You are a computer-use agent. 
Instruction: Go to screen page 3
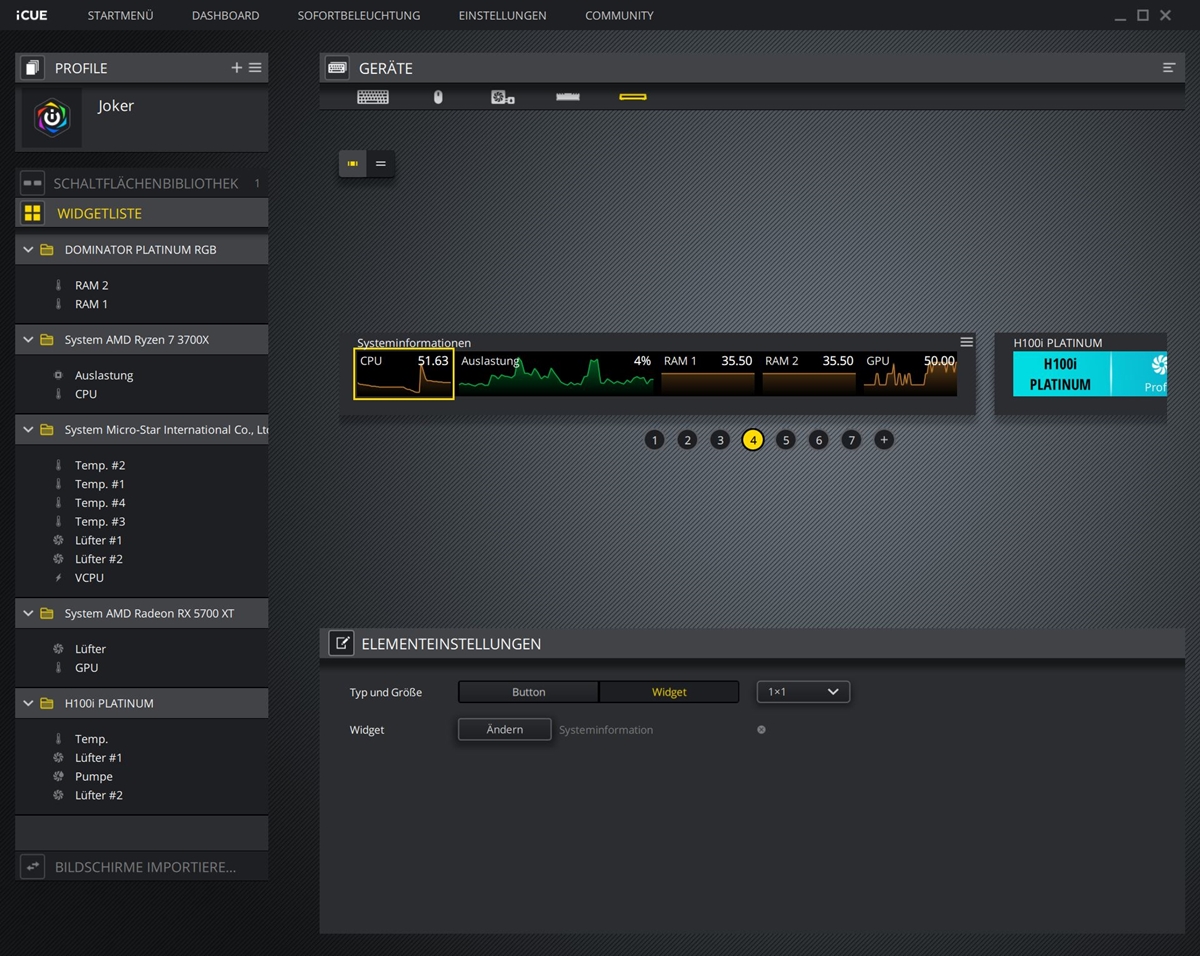point(720,440)
